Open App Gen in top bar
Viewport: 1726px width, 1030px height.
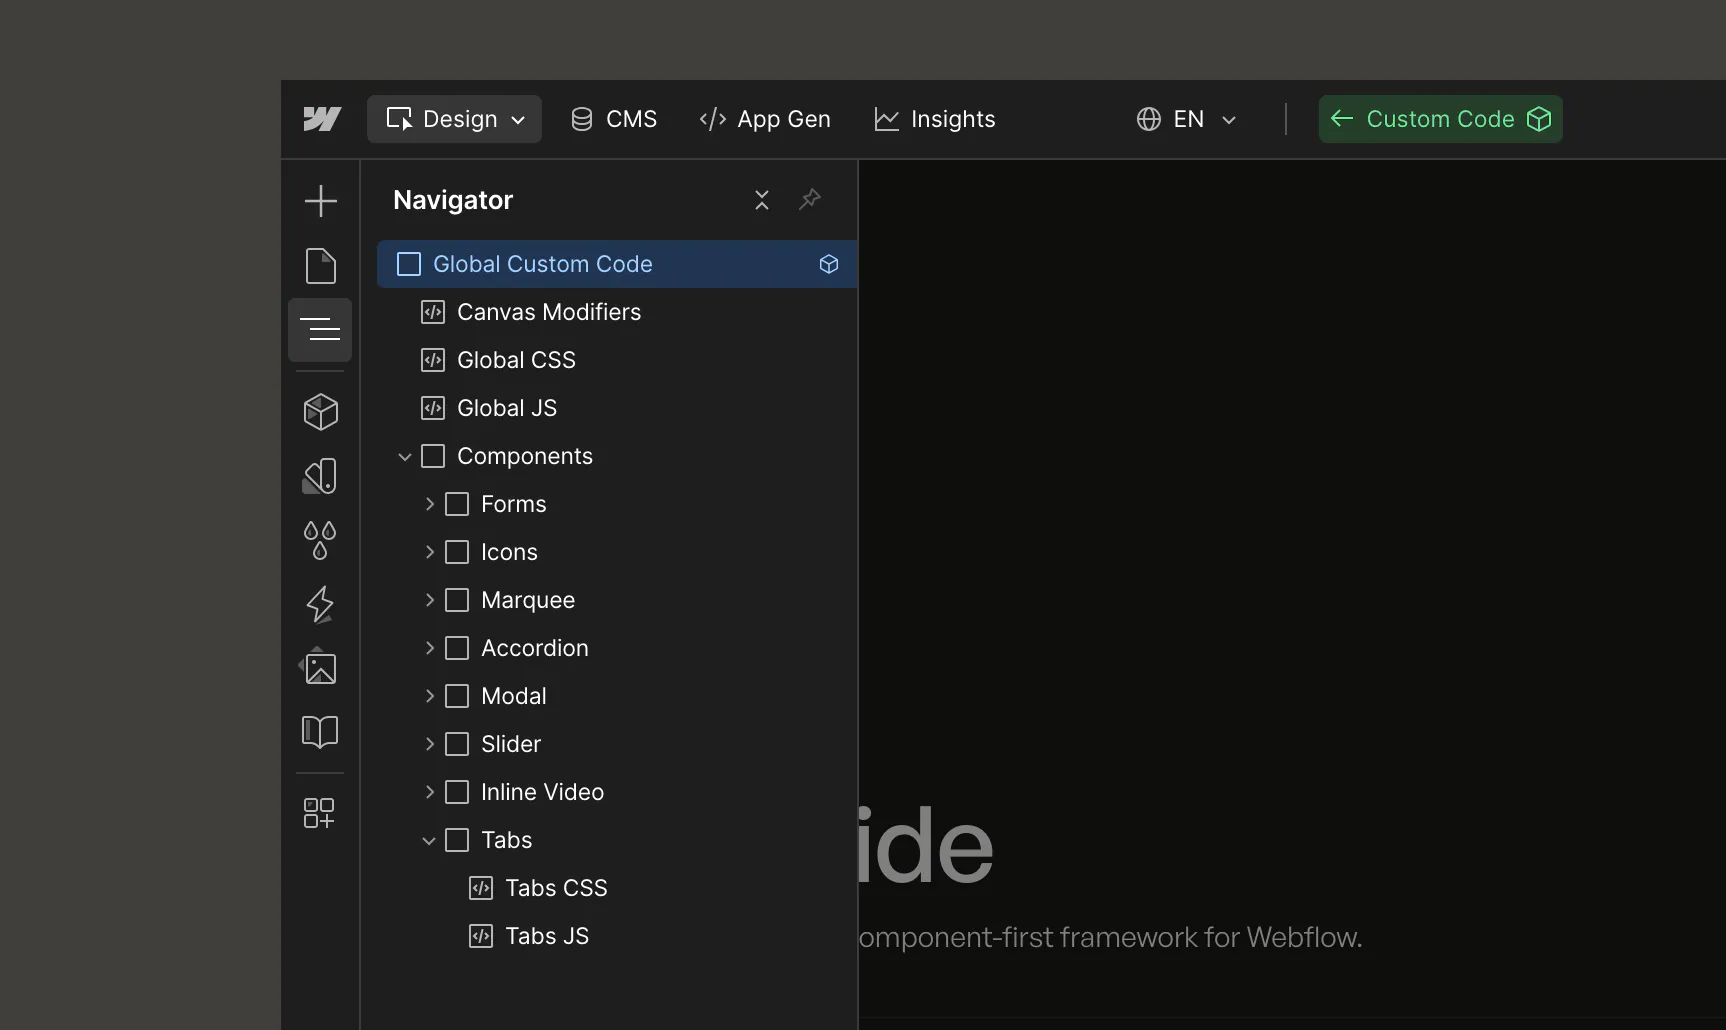pyautogui.click(x=765, y=119)
